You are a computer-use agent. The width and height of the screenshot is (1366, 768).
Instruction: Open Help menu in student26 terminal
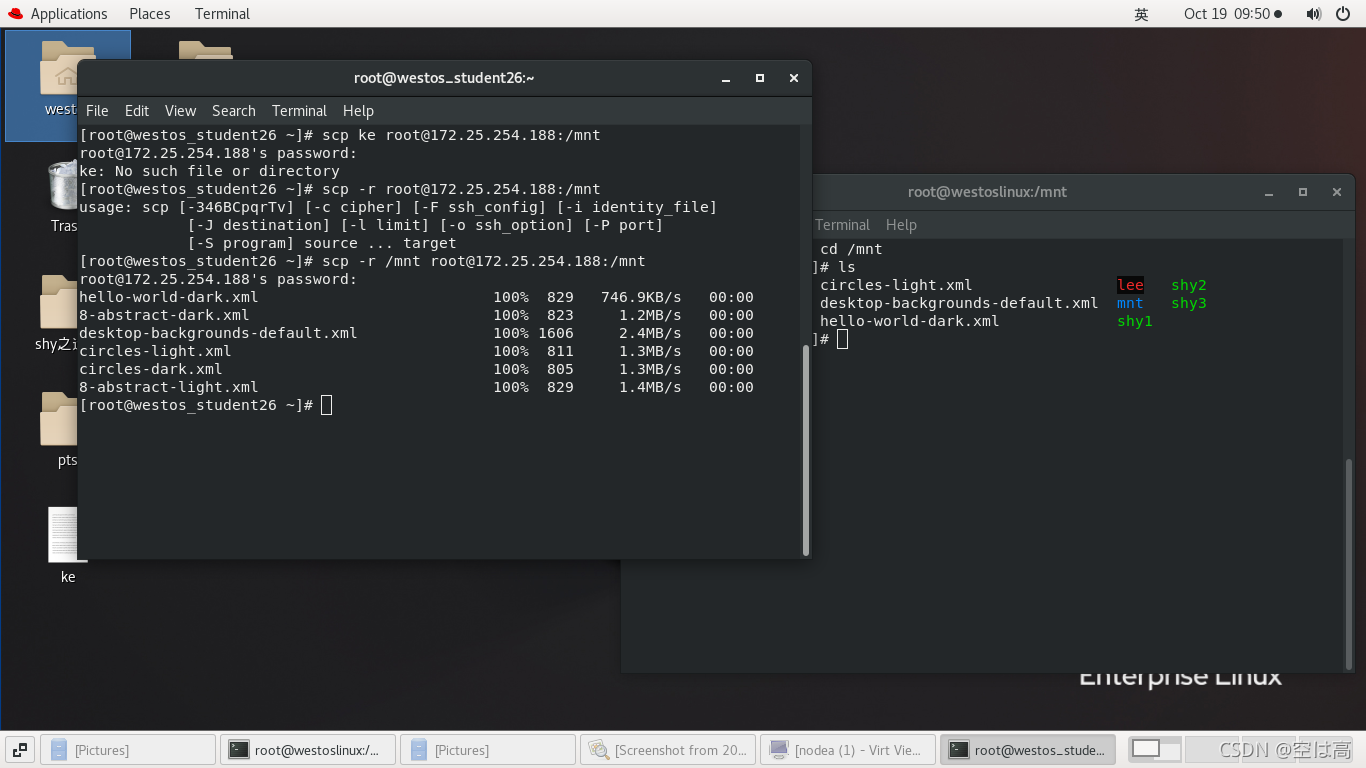pyautogui.click(x=358, y=111)
